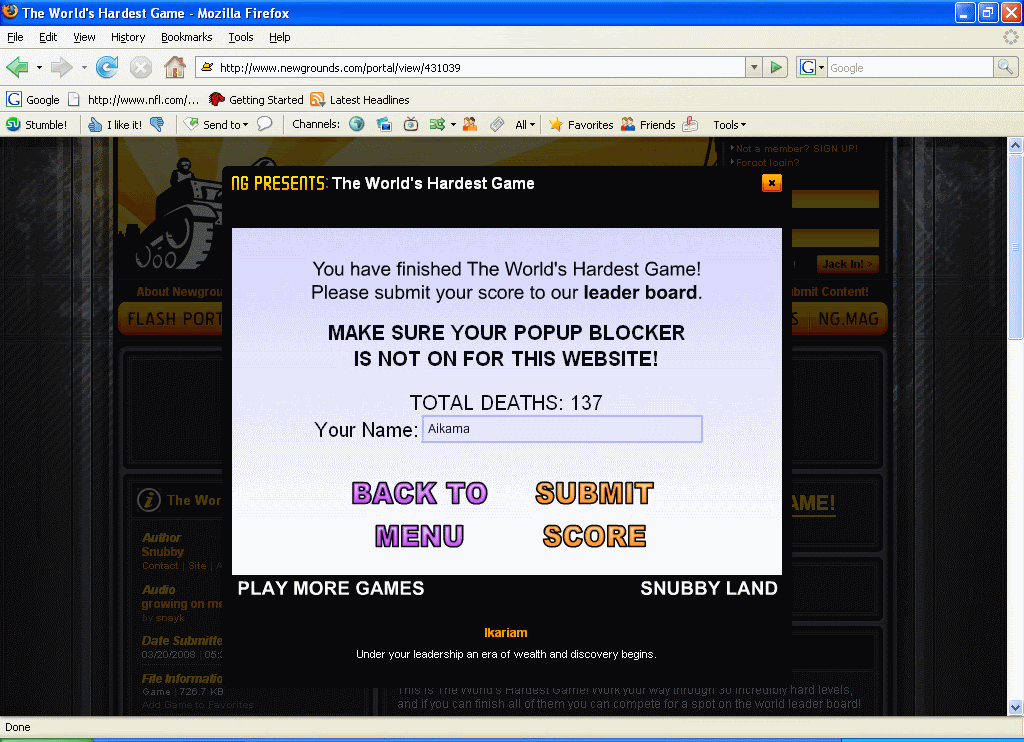Open the Tools menu in menu bar
This screenshot has width=1024, height=742.
[x=241, y=37]
